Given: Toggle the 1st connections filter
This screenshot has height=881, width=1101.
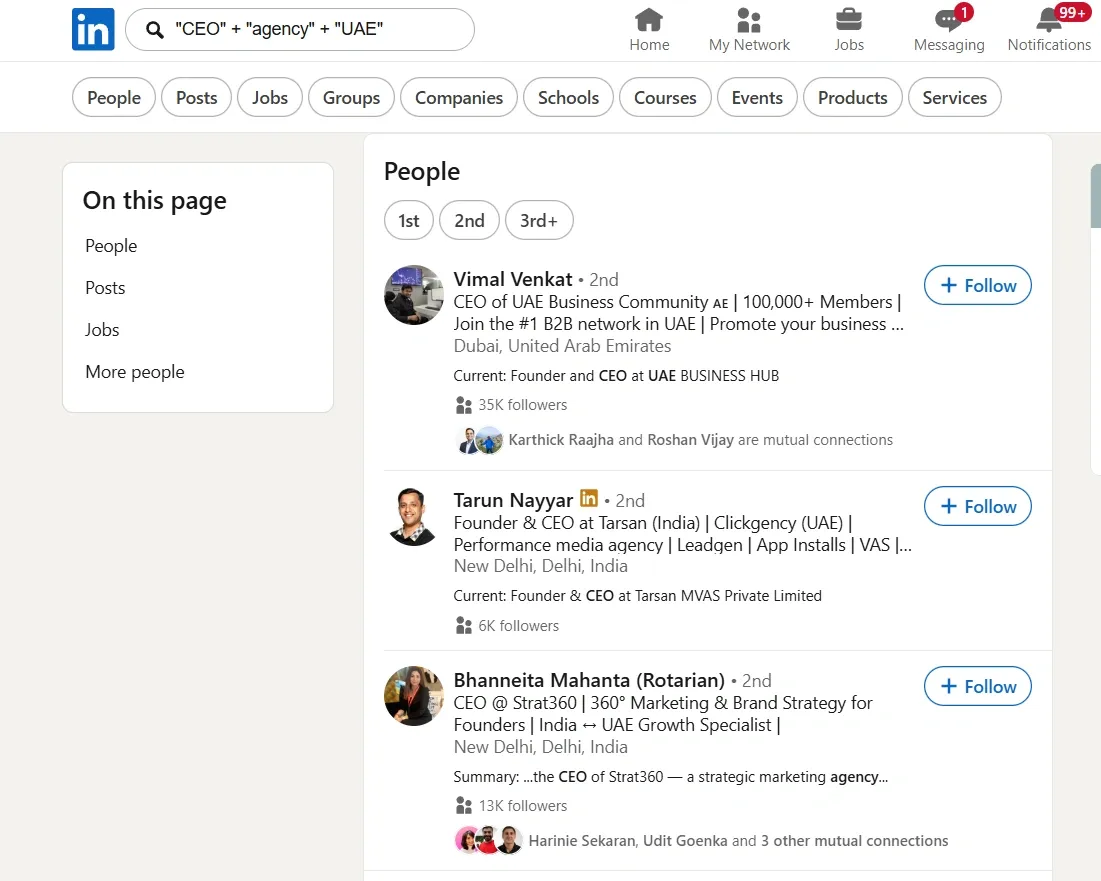Looking at the screenshot, I should 409,220.
